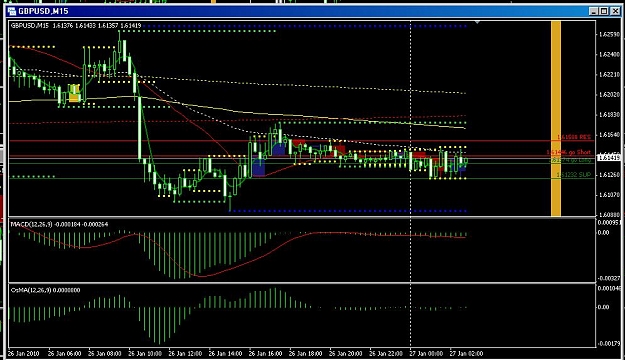Click the 26 Jan 18:00 time label
The image size is (625, 360).
[305, 353]
